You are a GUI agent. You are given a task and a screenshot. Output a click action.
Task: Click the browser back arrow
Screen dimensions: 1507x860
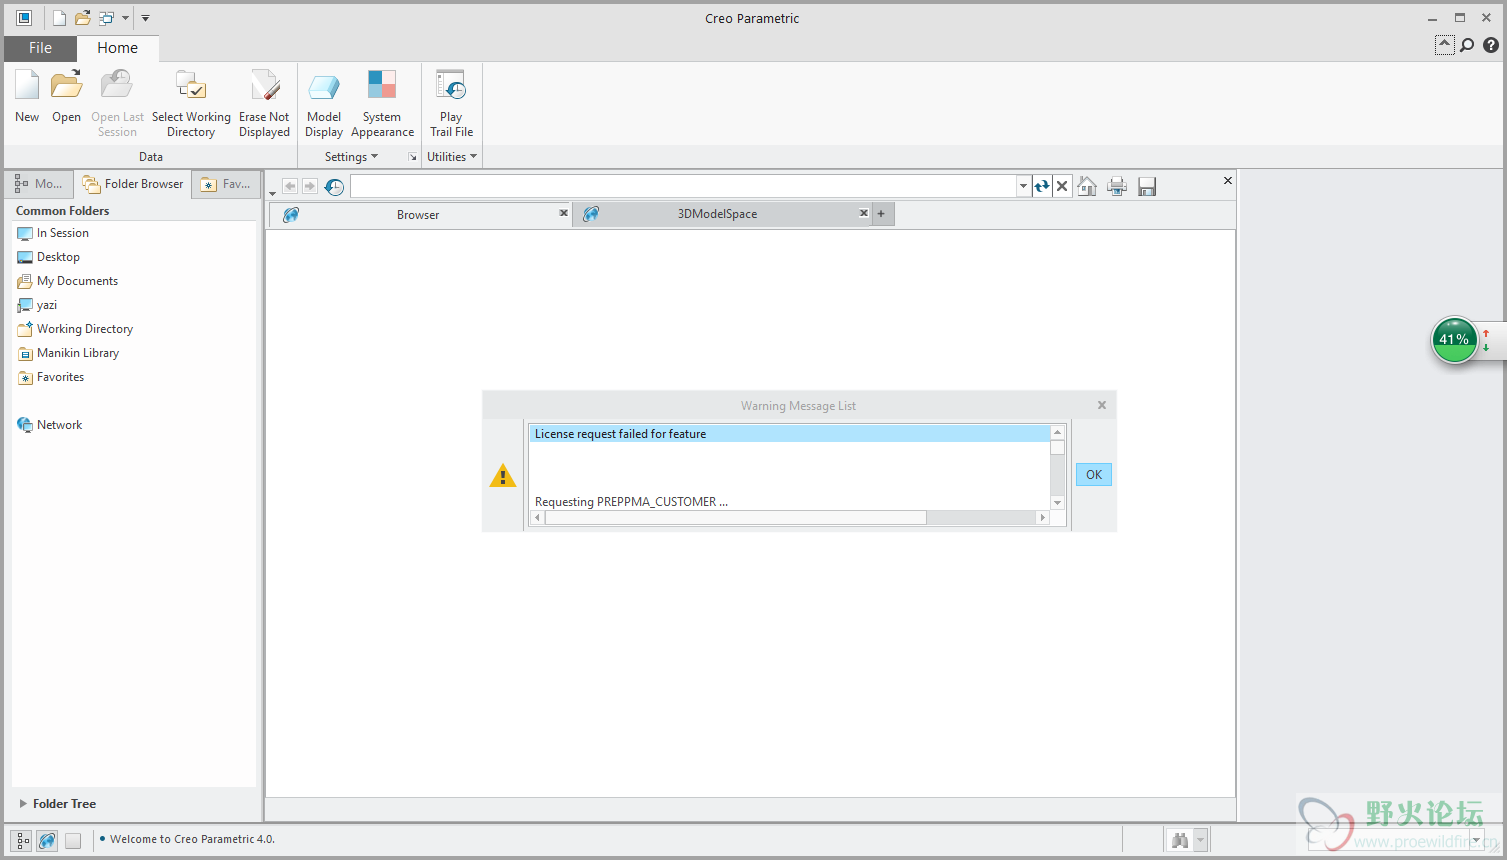(x=290, y=186)
